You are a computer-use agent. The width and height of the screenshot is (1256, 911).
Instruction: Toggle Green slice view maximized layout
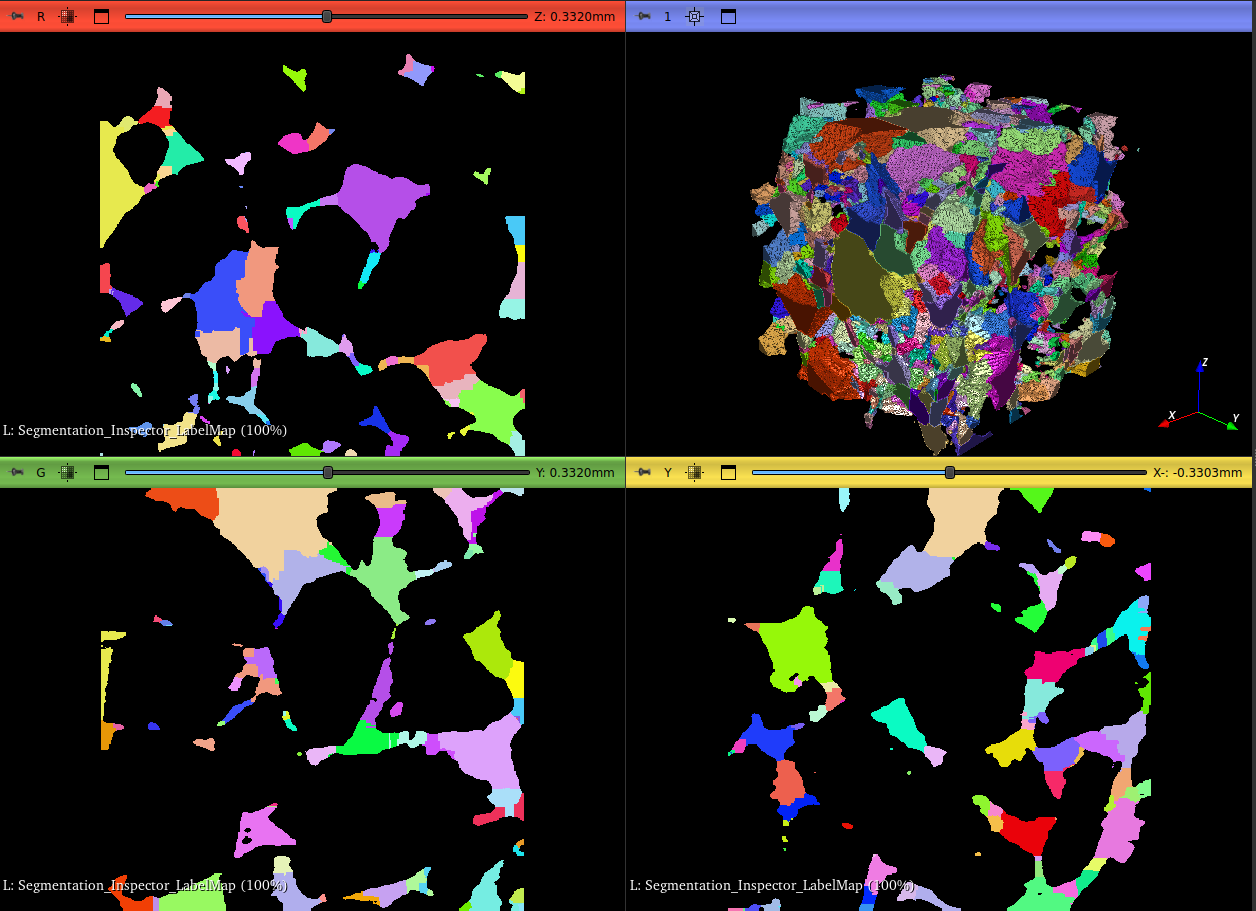[101, 472]
